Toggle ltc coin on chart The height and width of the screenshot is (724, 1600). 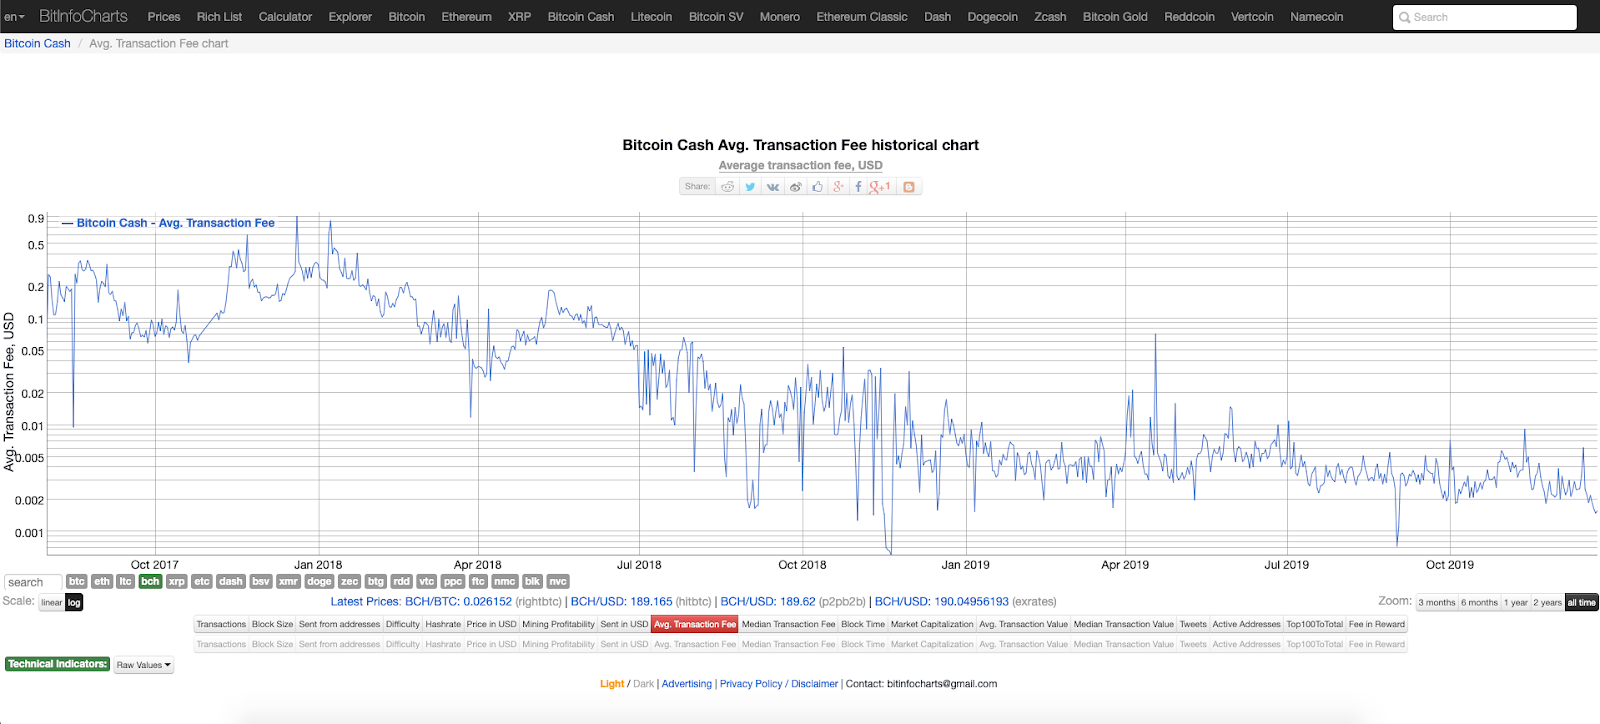point(125,581)
